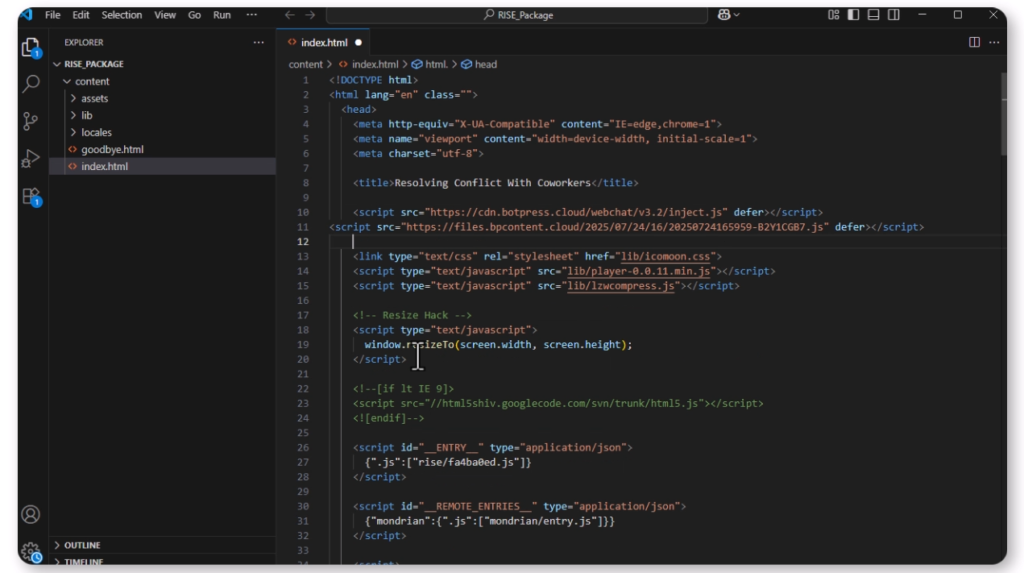The width and height of the screenshot is (1024, 573).
Task: Click the RISE_Package search command center
Action: click(517, 14)
